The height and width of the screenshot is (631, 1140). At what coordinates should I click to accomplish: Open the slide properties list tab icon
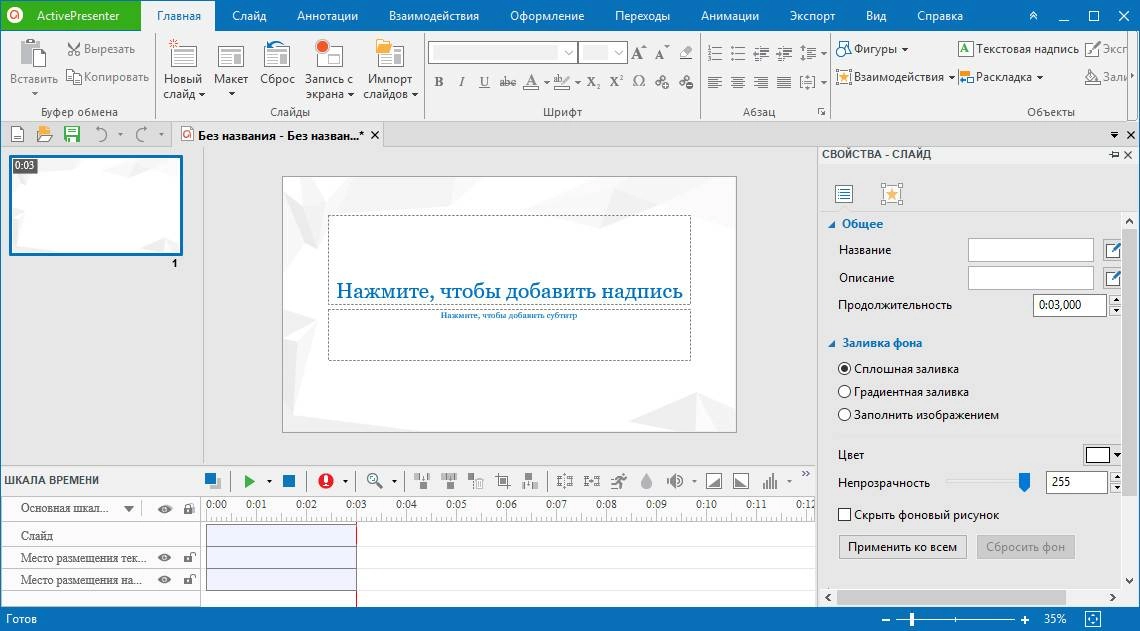pos(843,193)
